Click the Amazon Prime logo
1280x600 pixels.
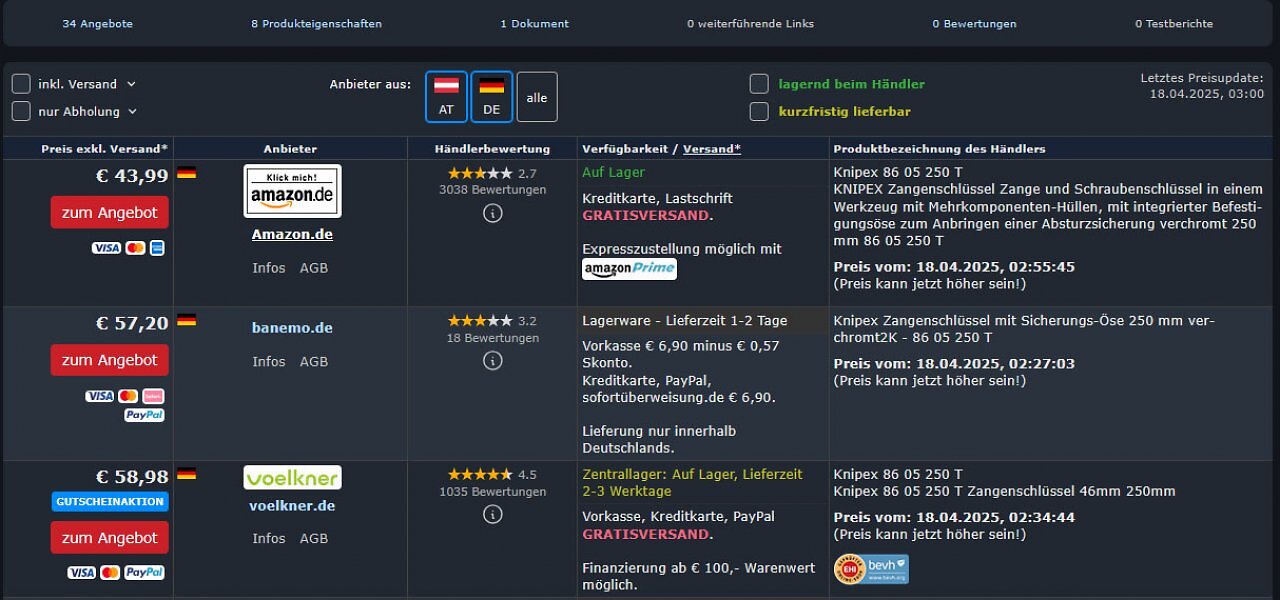coord(629,269)
